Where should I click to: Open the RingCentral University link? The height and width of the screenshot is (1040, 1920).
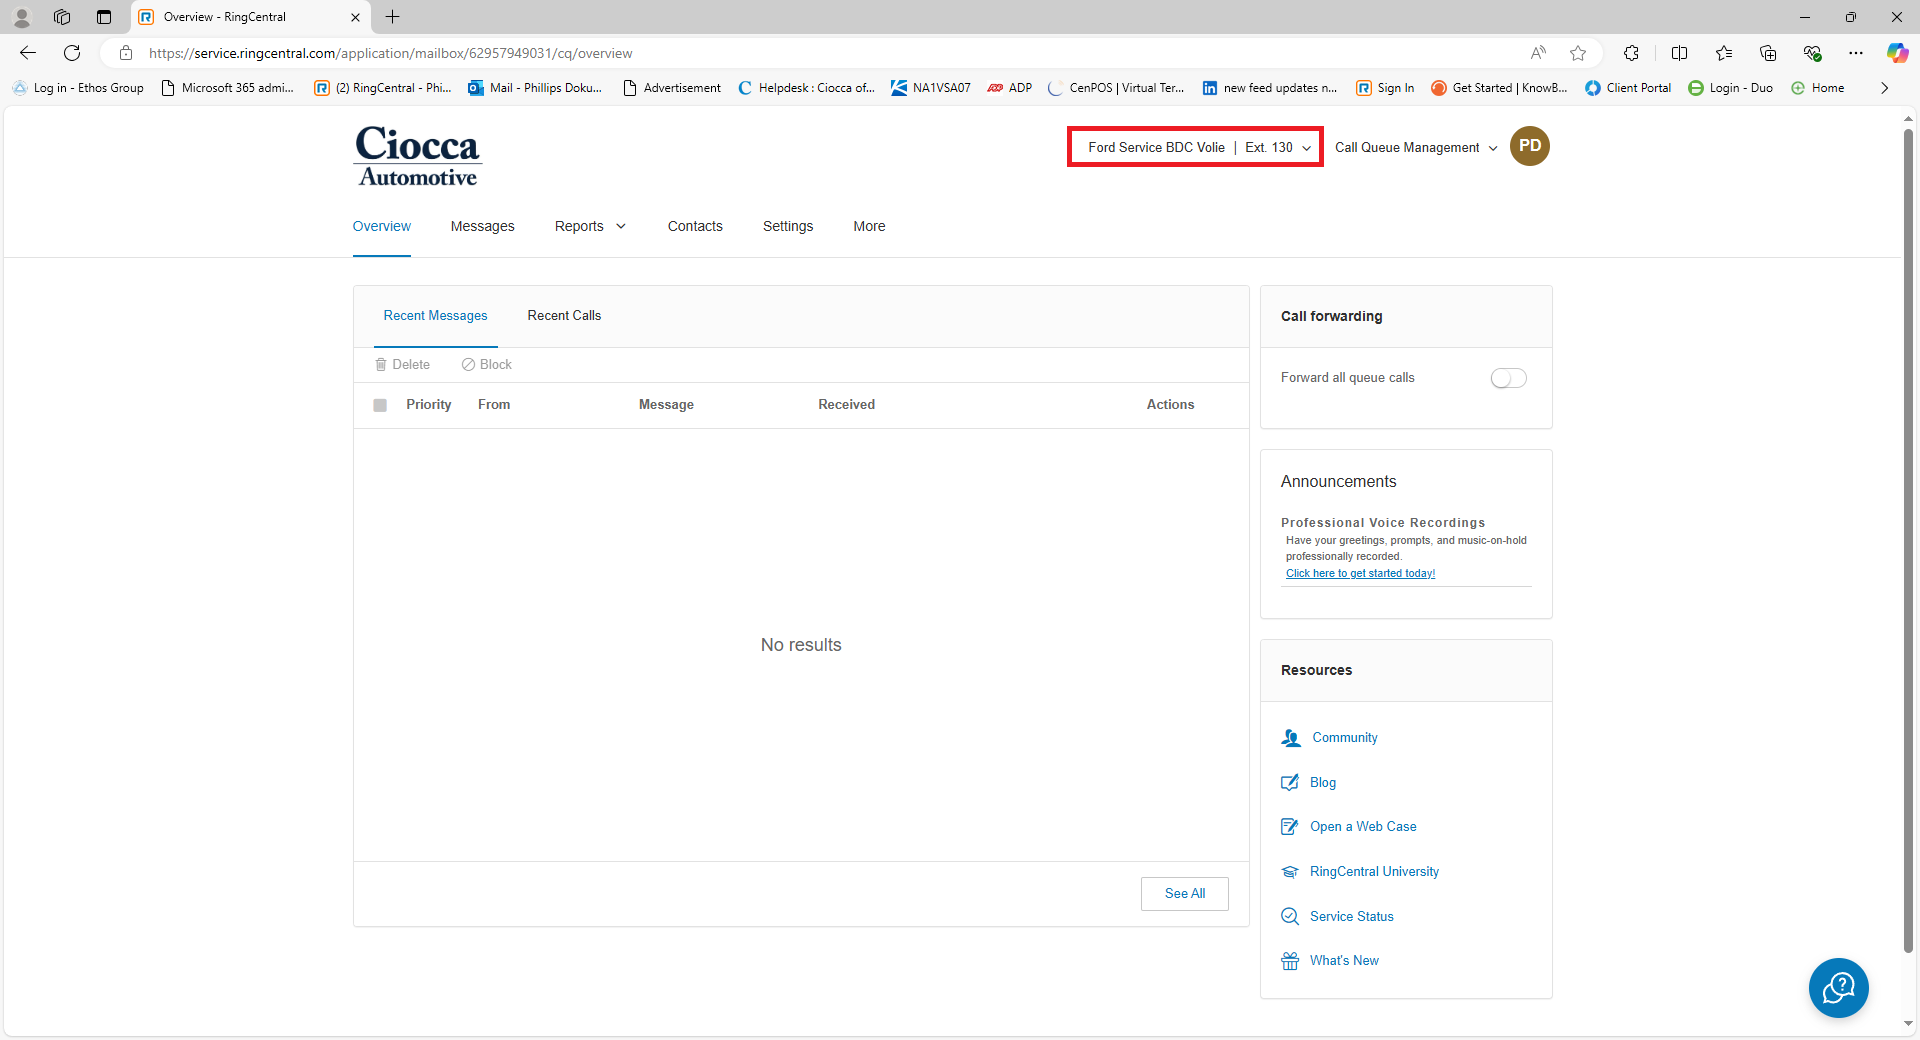[x=1374, y=872]
